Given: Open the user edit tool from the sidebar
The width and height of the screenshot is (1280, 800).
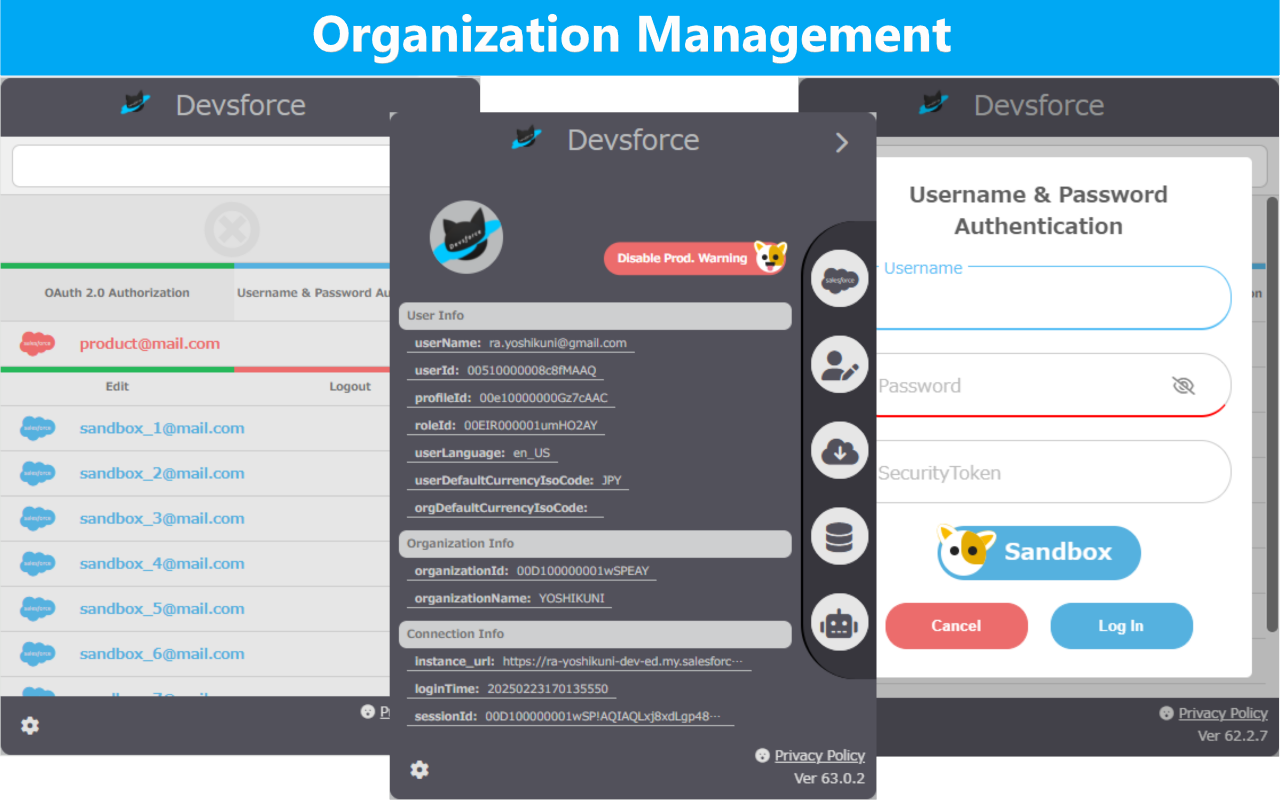Looking at the screenshot, I should click(x=838, y=364).
